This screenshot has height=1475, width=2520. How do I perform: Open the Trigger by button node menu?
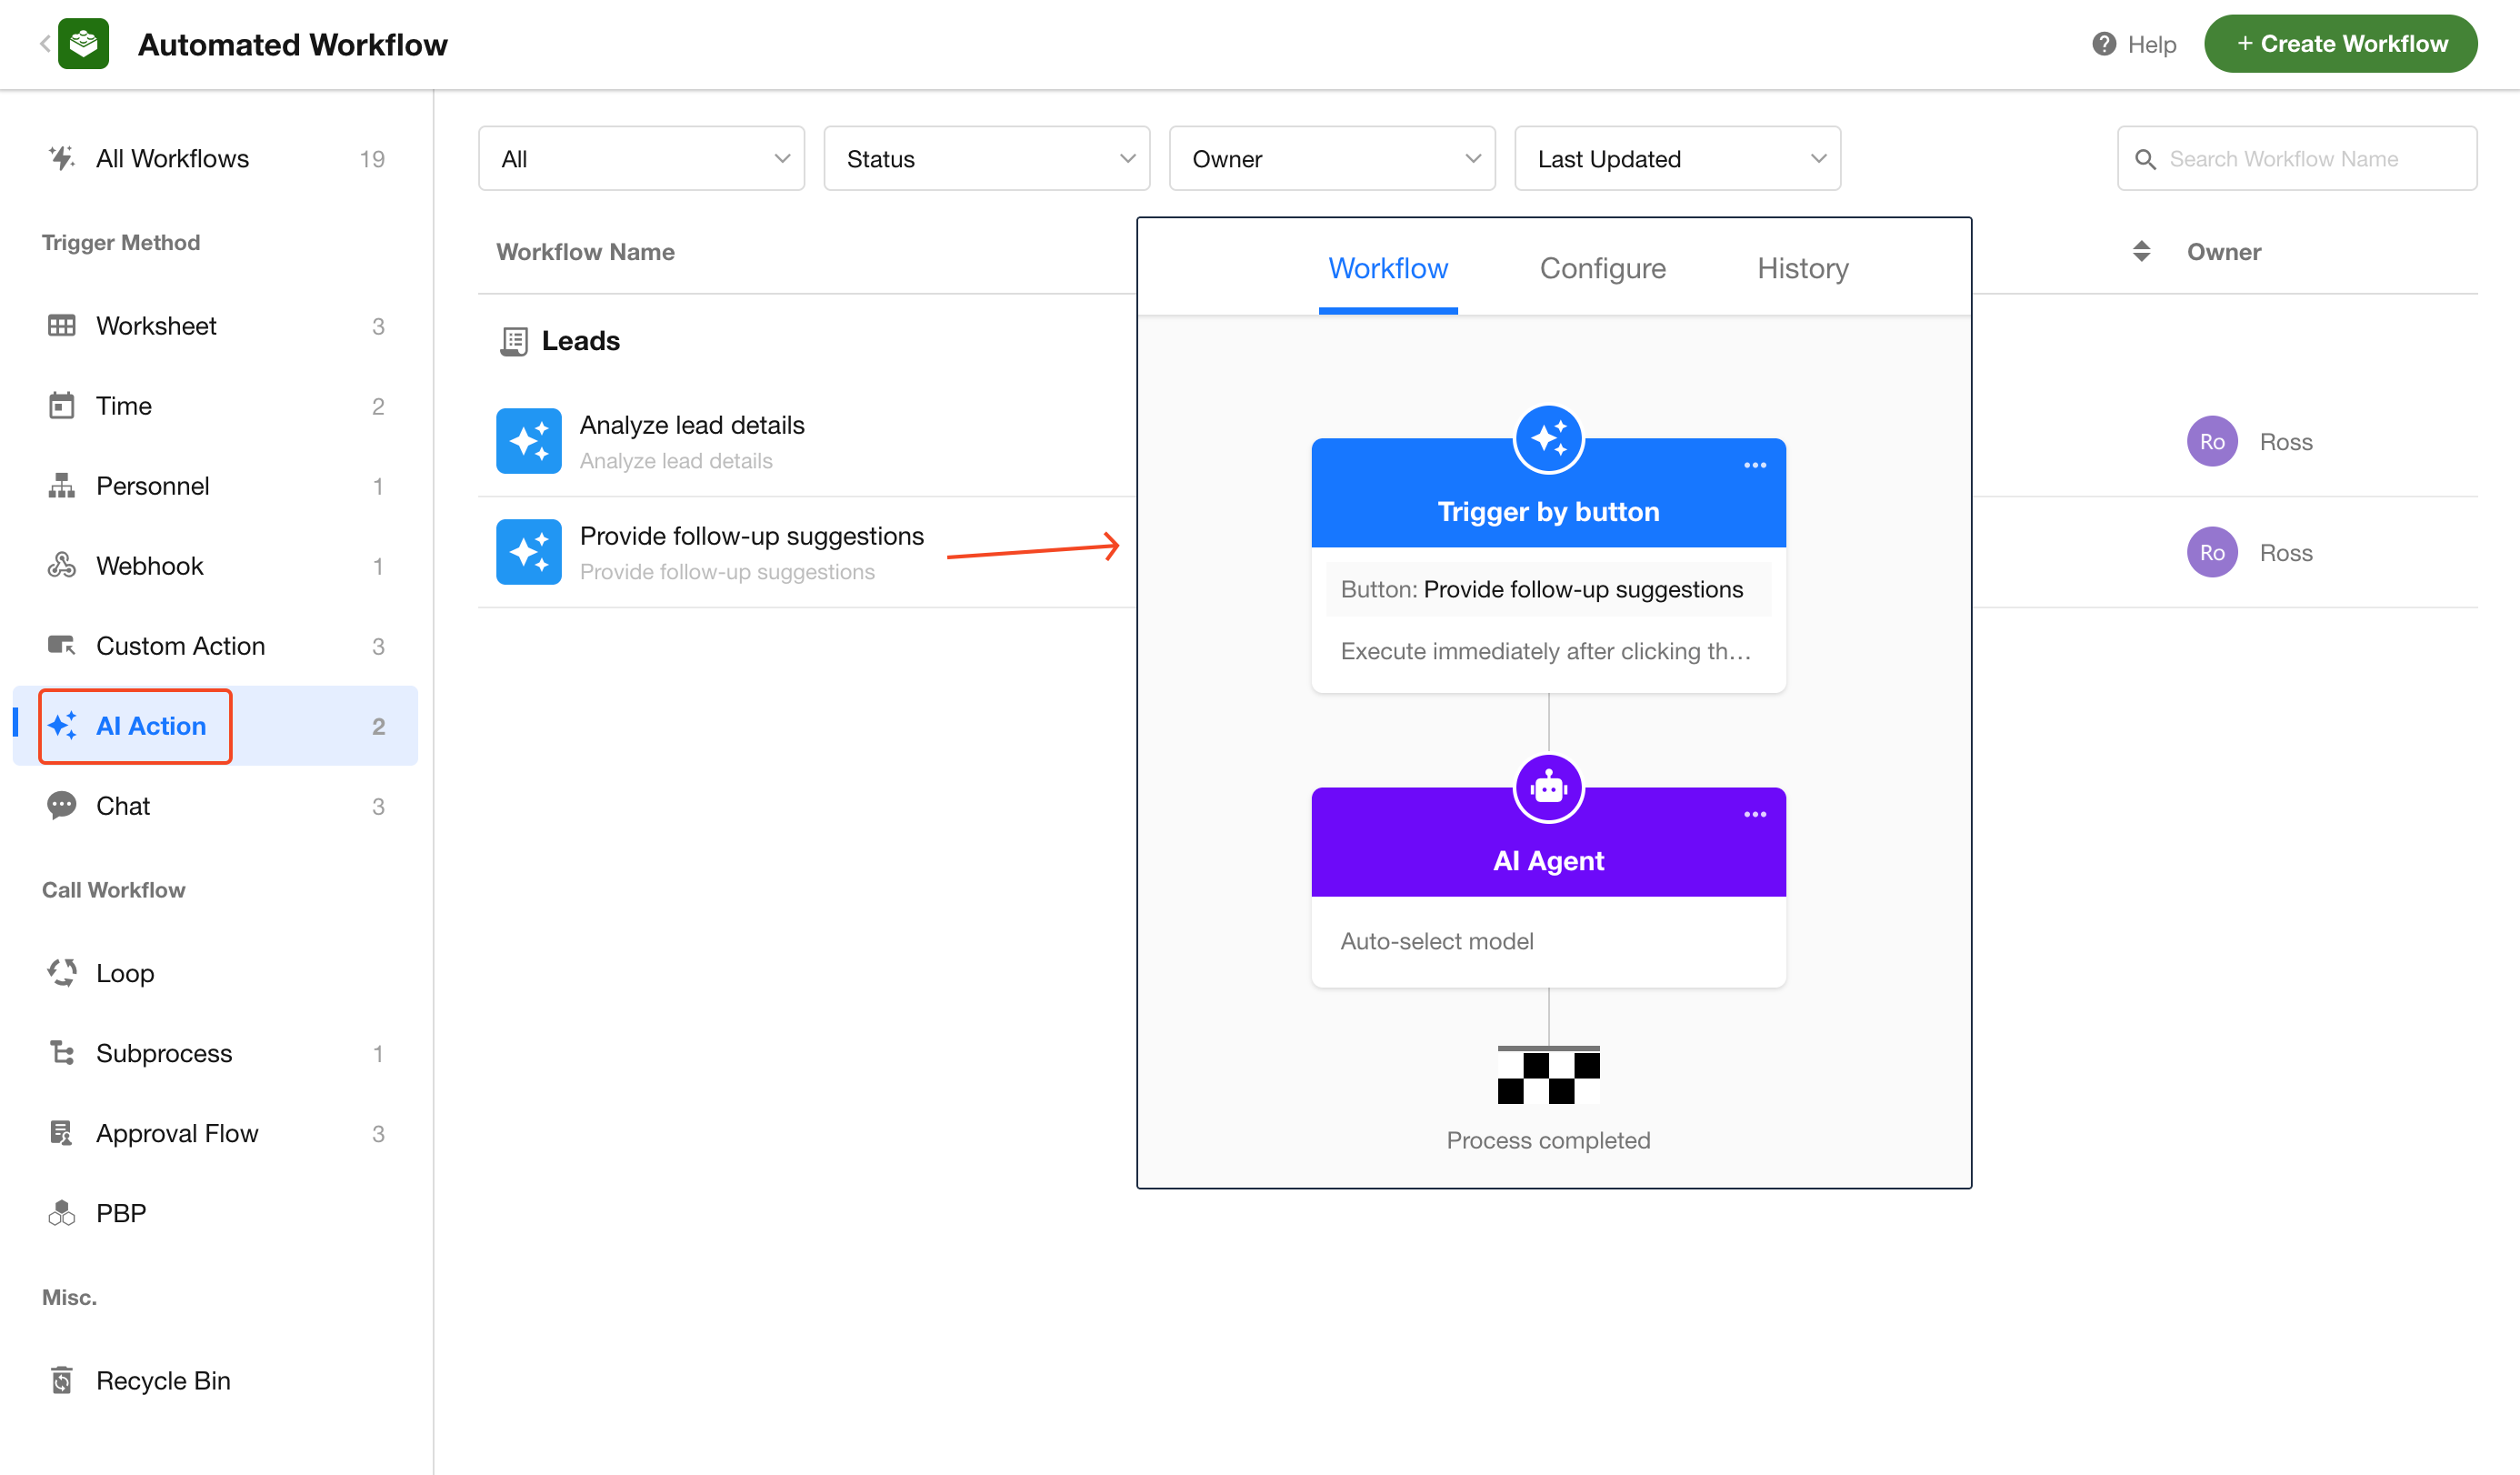(x=1754, y=465)
